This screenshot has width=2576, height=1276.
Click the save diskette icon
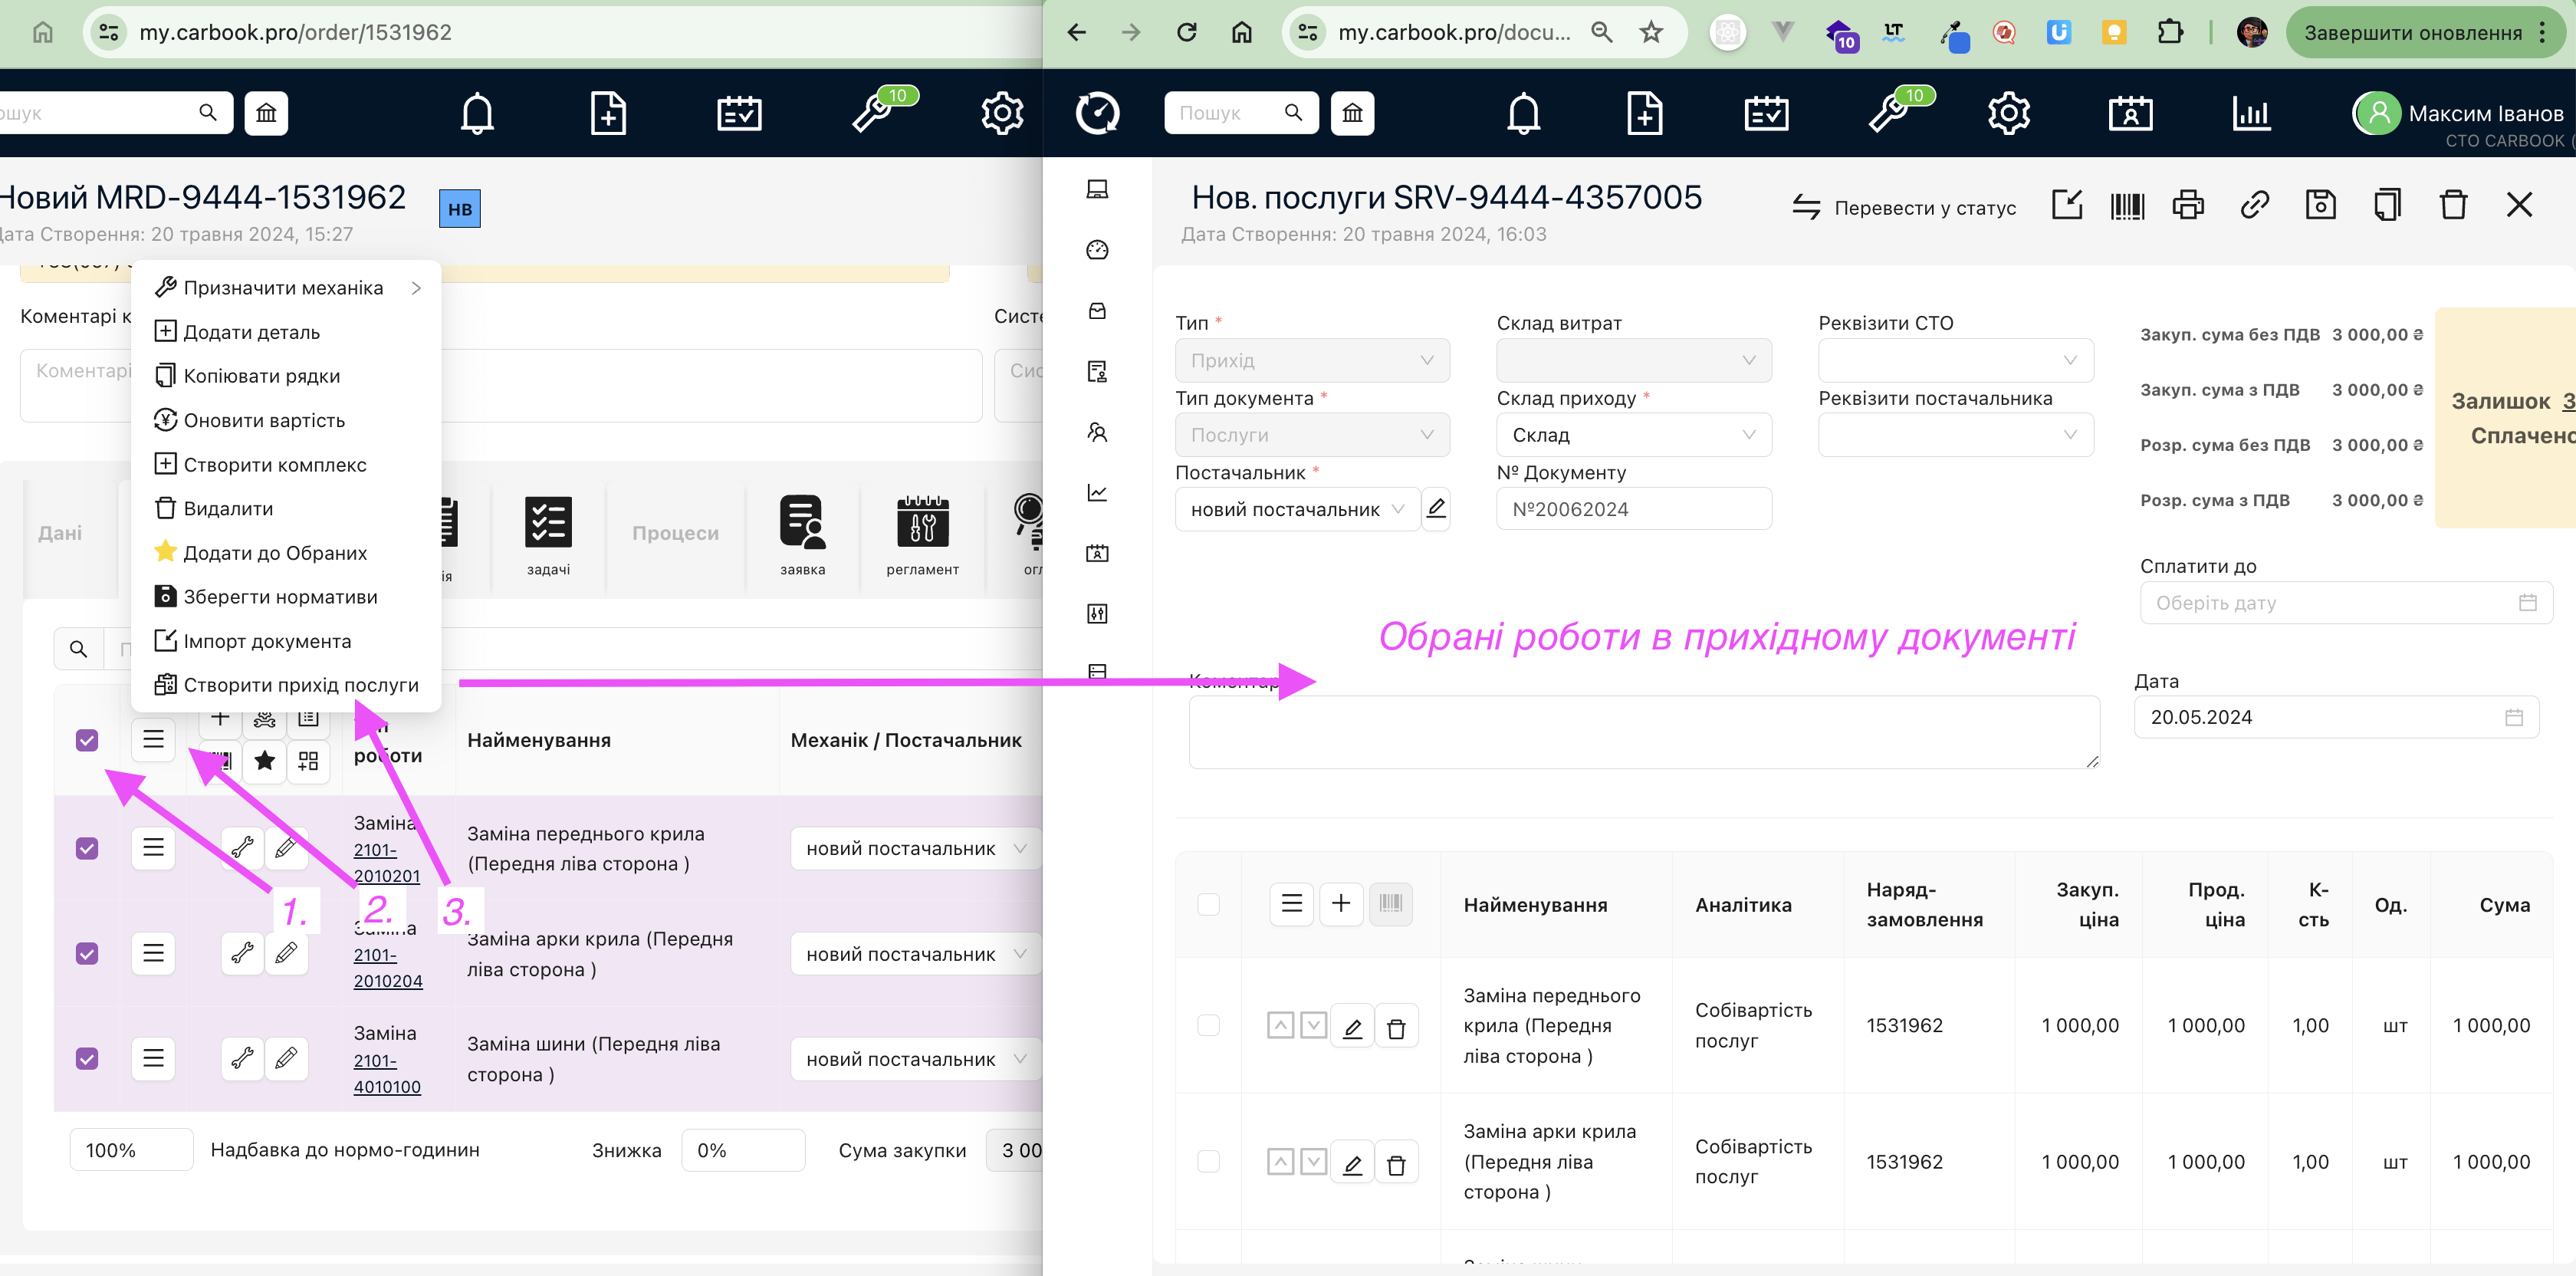2320,205
